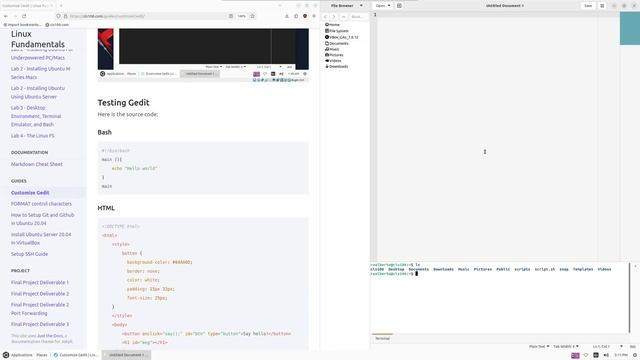This screenshot has height=360, width=640.
Task: Bookmark this page with the star icon
Action: point(252,16)
